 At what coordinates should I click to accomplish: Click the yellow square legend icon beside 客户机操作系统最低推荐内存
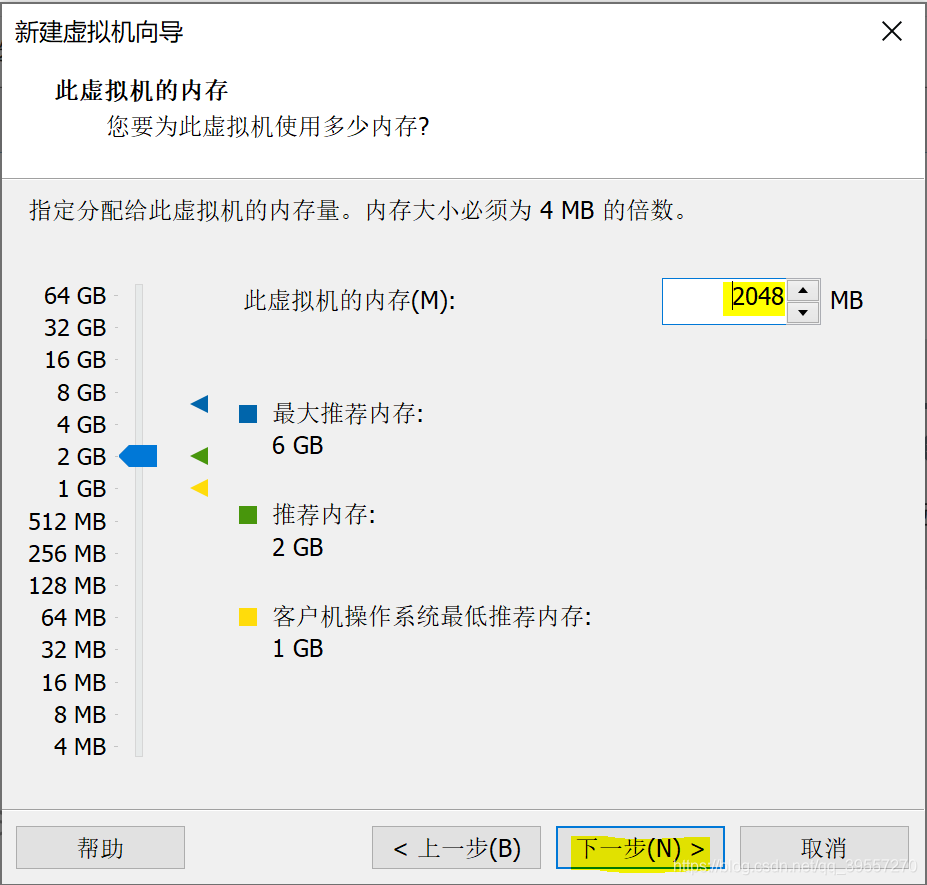(247, 617)
